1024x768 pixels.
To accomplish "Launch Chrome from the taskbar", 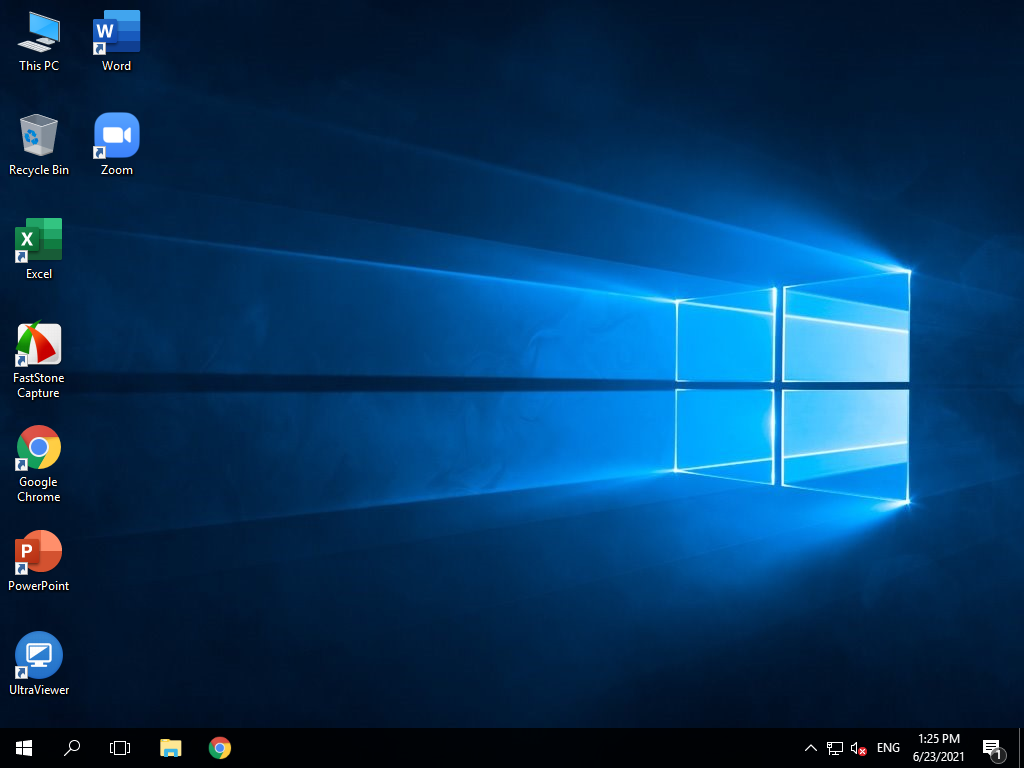I will point(220,748).
